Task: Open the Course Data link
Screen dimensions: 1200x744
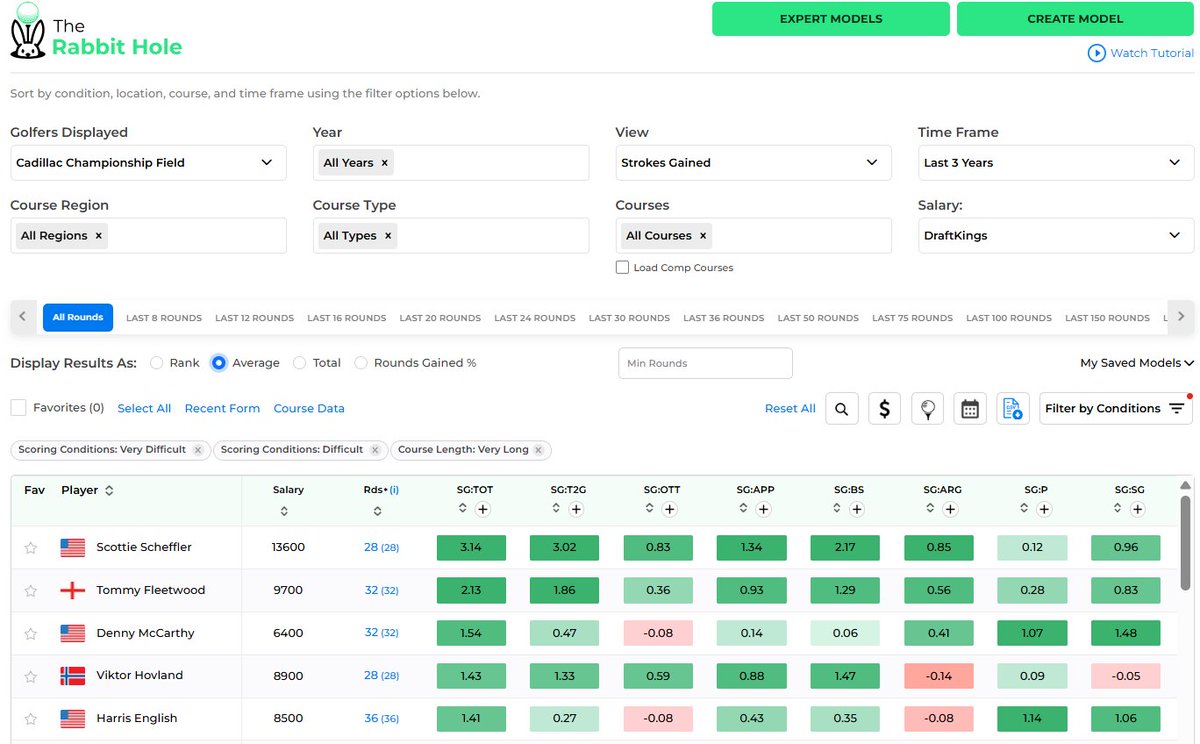Action: [x=309, y=408]
